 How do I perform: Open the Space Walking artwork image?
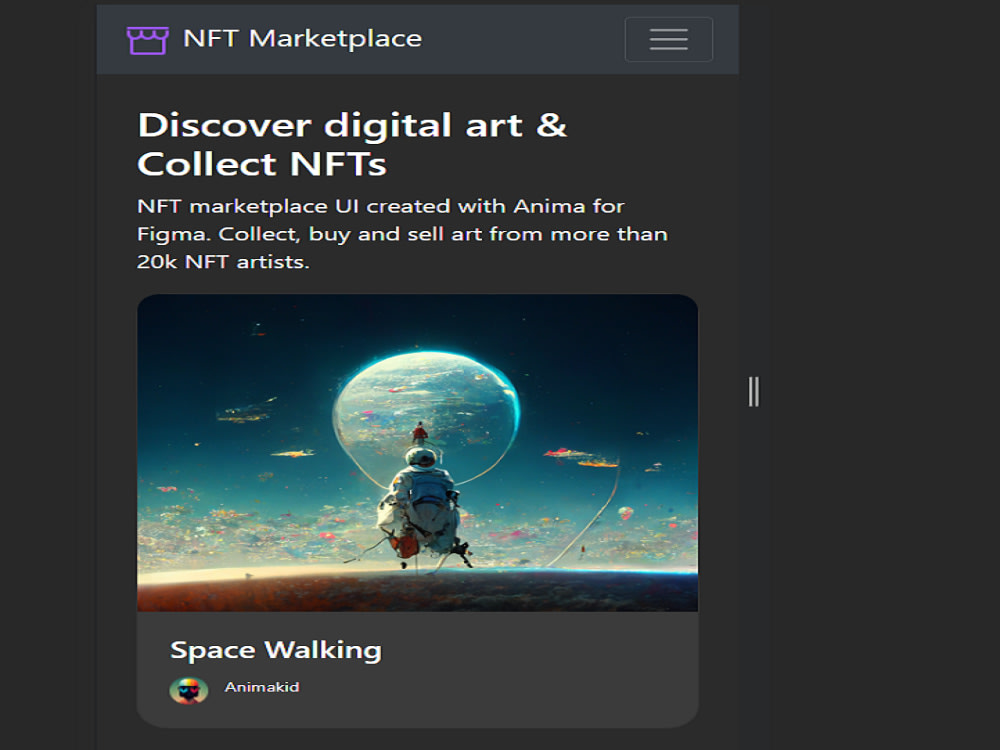pos(418,453)
